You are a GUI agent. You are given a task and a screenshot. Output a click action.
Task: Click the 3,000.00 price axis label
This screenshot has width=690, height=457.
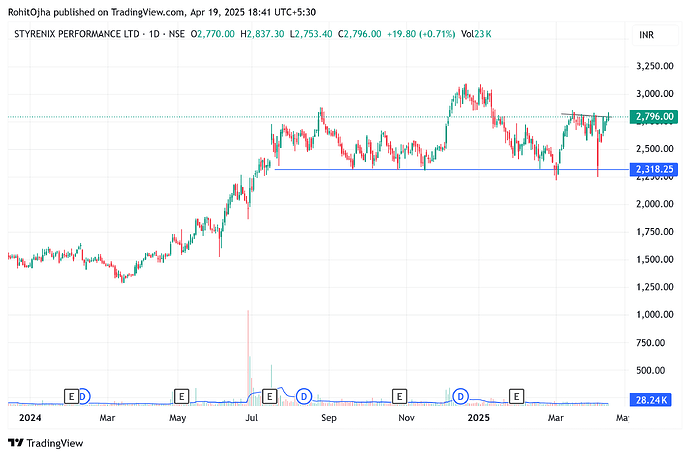click(x=655, y=93)
